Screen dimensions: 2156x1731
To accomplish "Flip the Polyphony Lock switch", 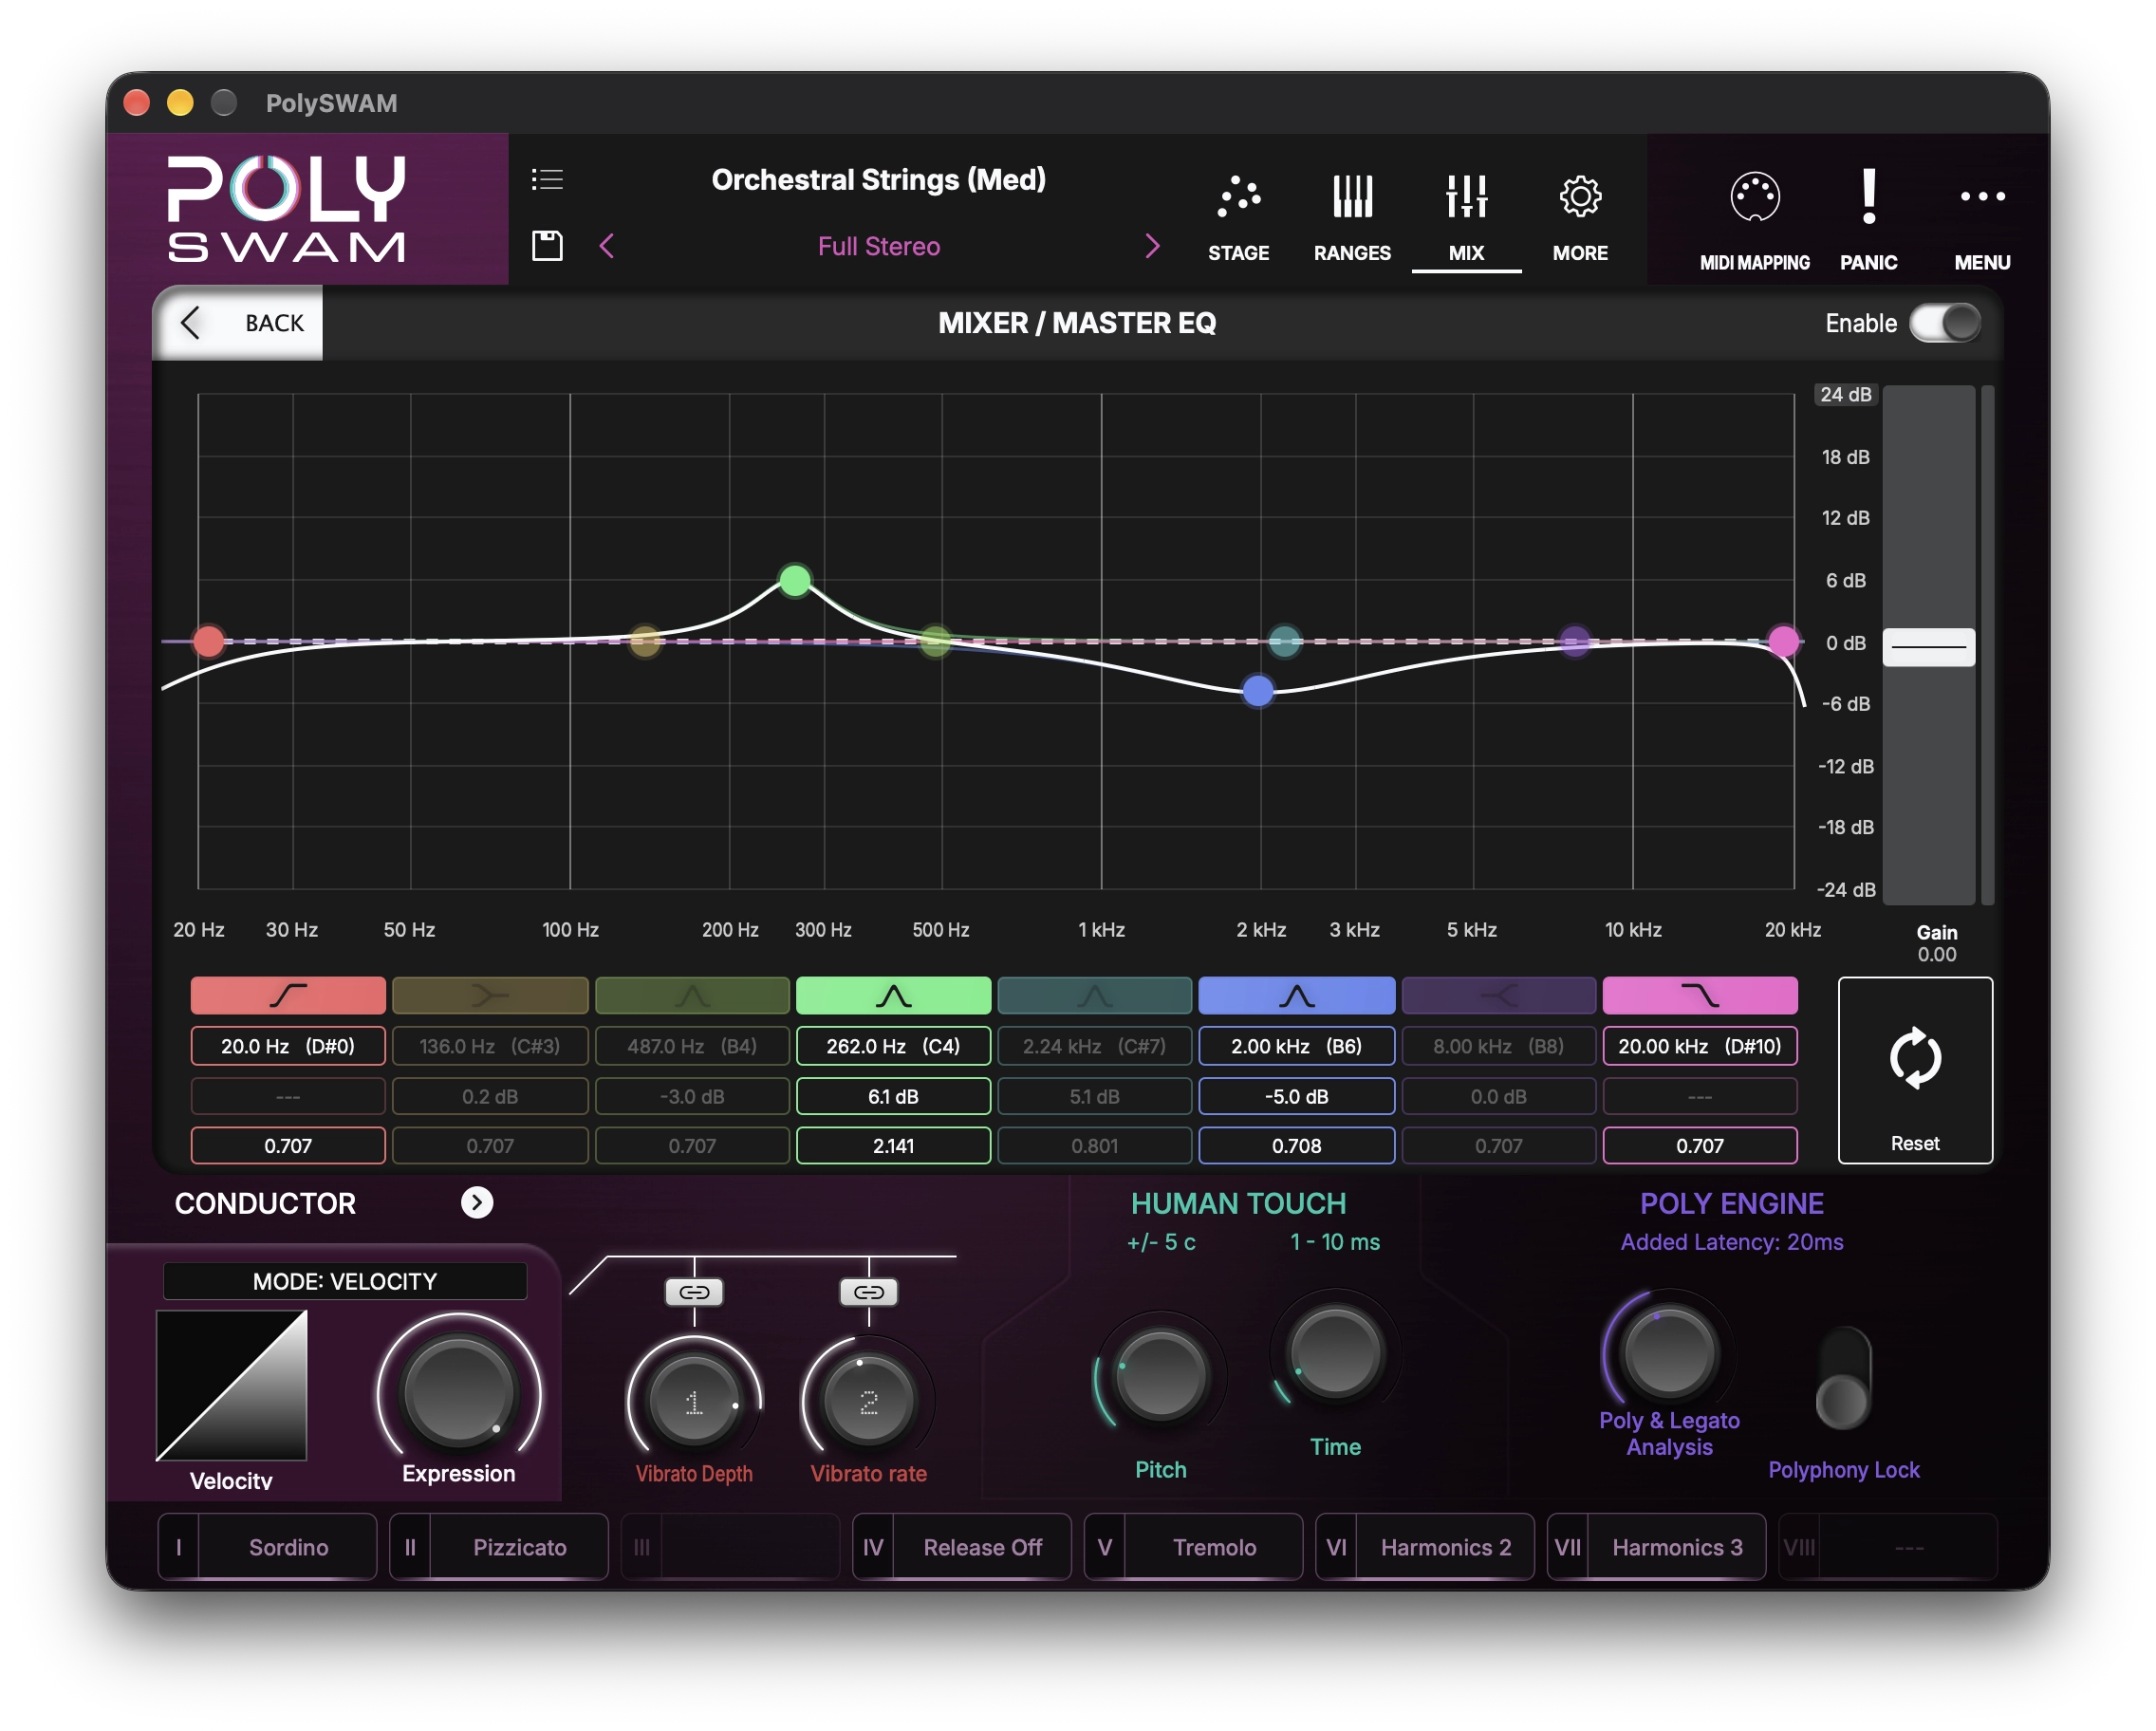I will coord(1843,1378).
